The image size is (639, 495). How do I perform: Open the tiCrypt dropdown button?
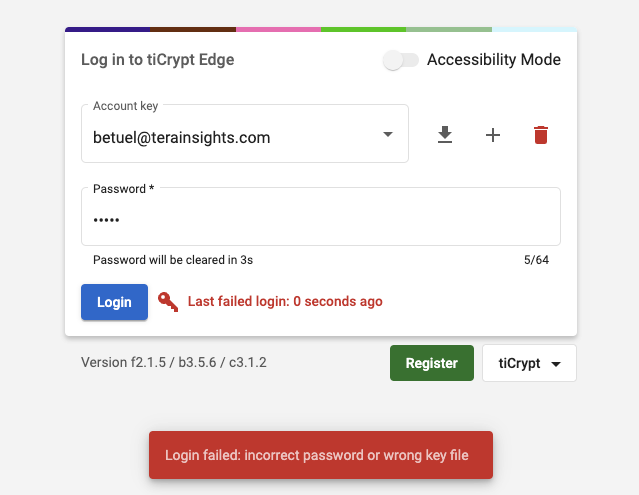529,364
